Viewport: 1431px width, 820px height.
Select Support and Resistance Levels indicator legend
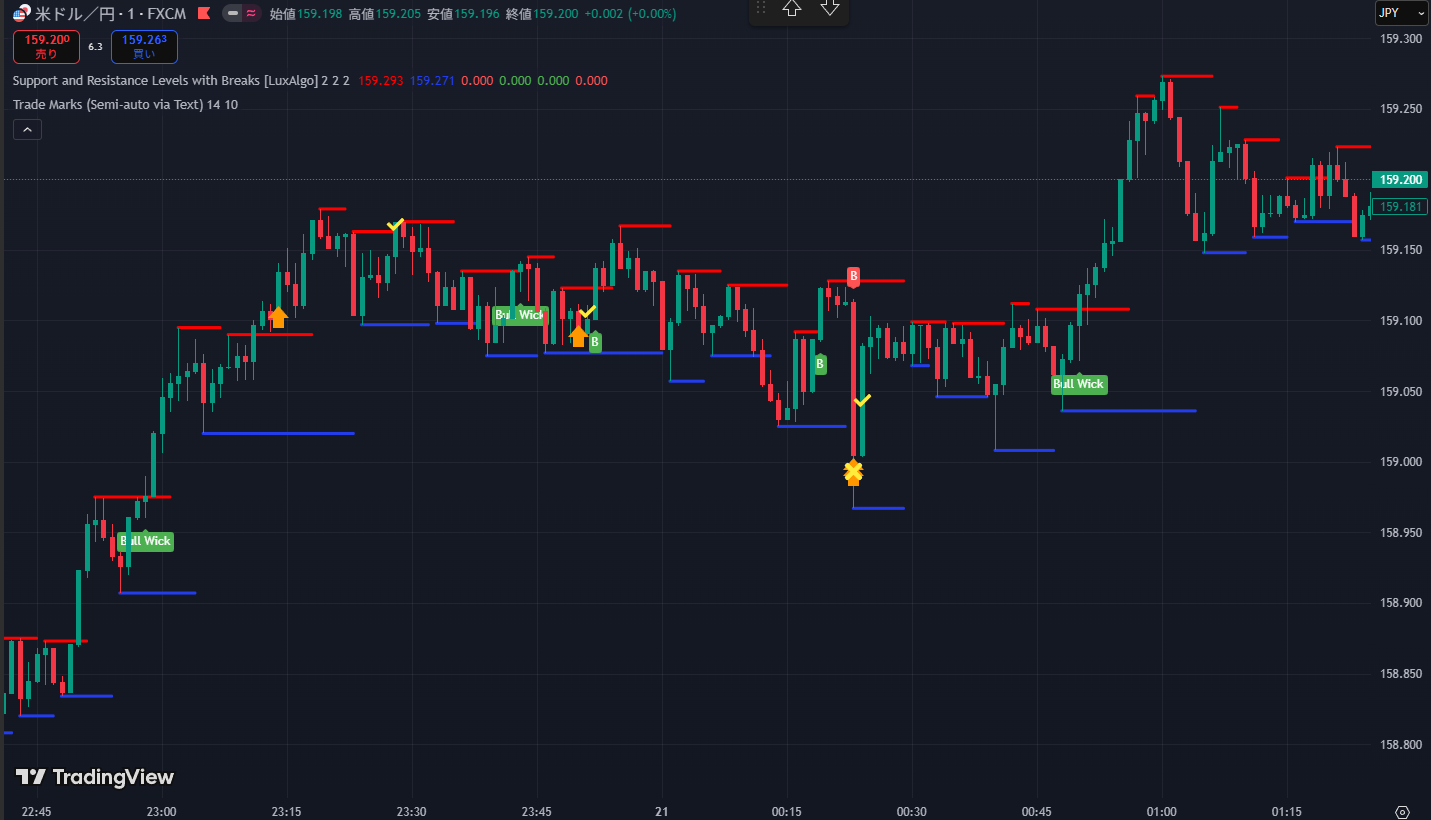coord(165,80)
